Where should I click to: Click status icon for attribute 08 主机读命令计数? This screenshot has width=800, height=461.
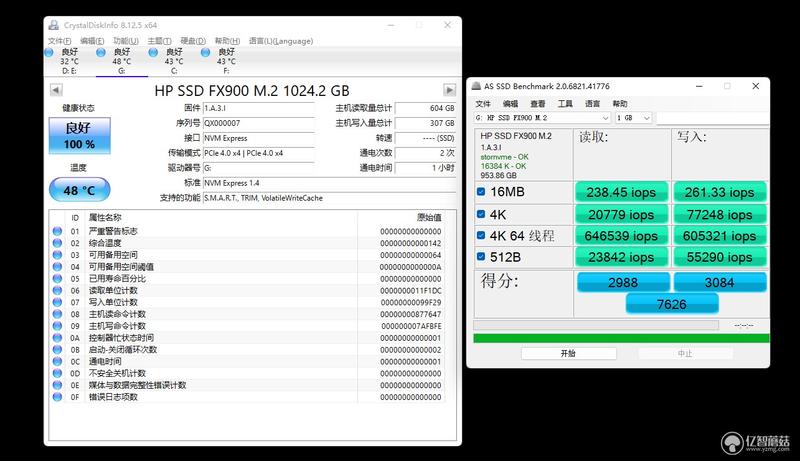(x=57, y=314)
